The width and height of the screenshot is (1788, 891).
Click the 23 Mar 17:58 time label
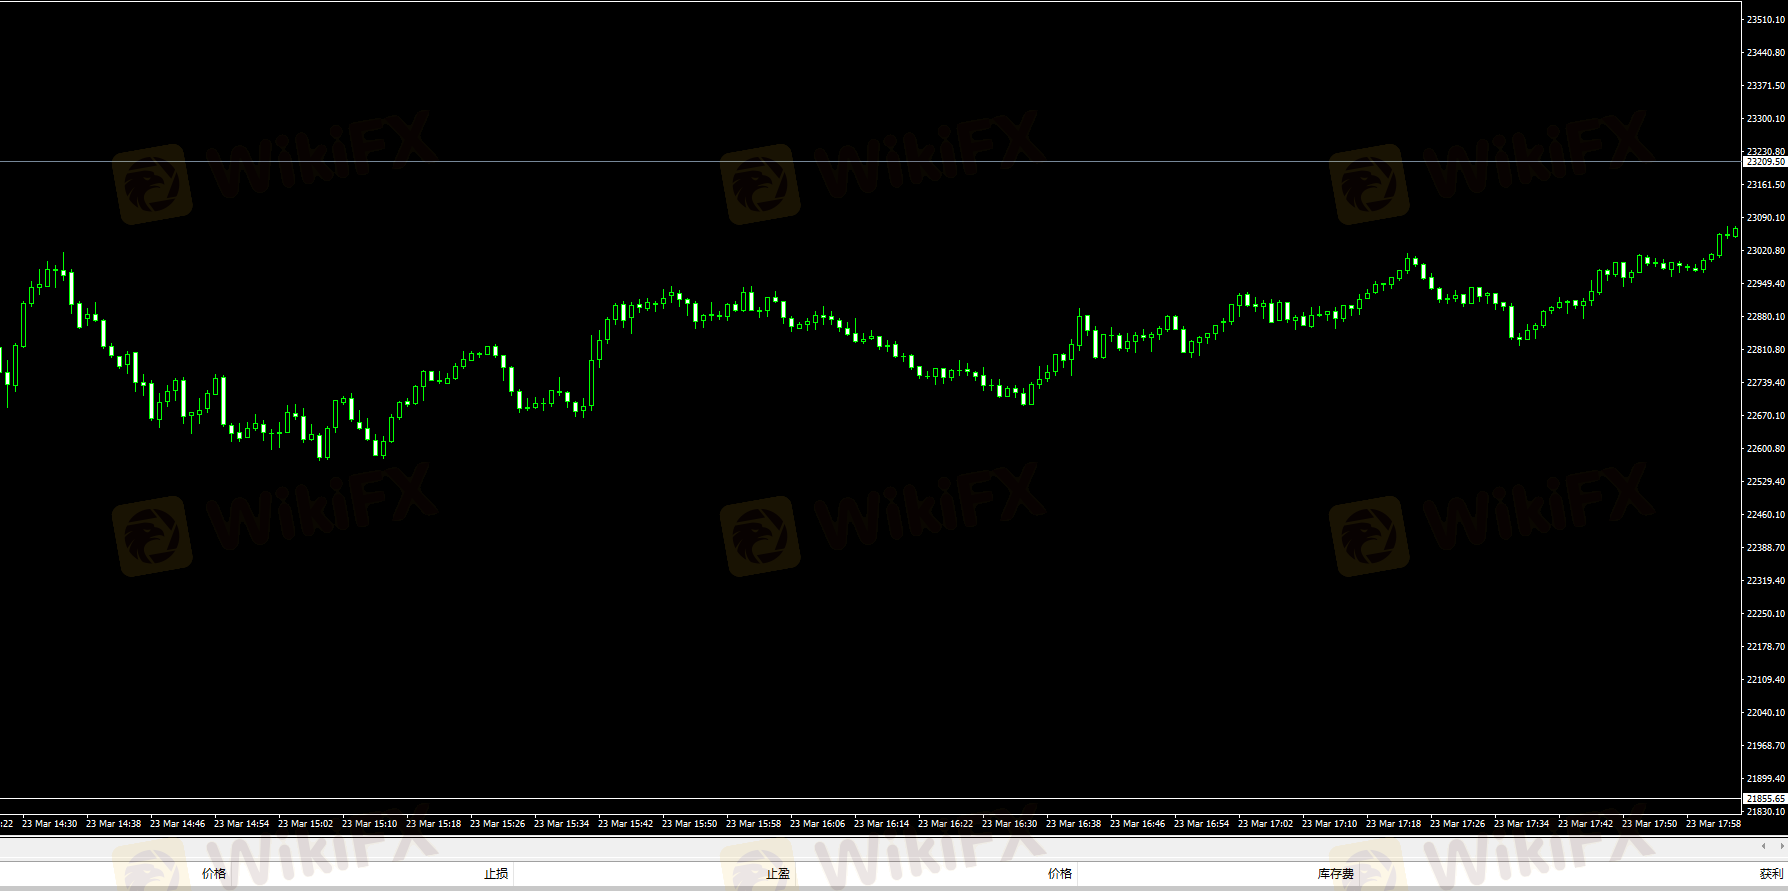(1714, 824)
